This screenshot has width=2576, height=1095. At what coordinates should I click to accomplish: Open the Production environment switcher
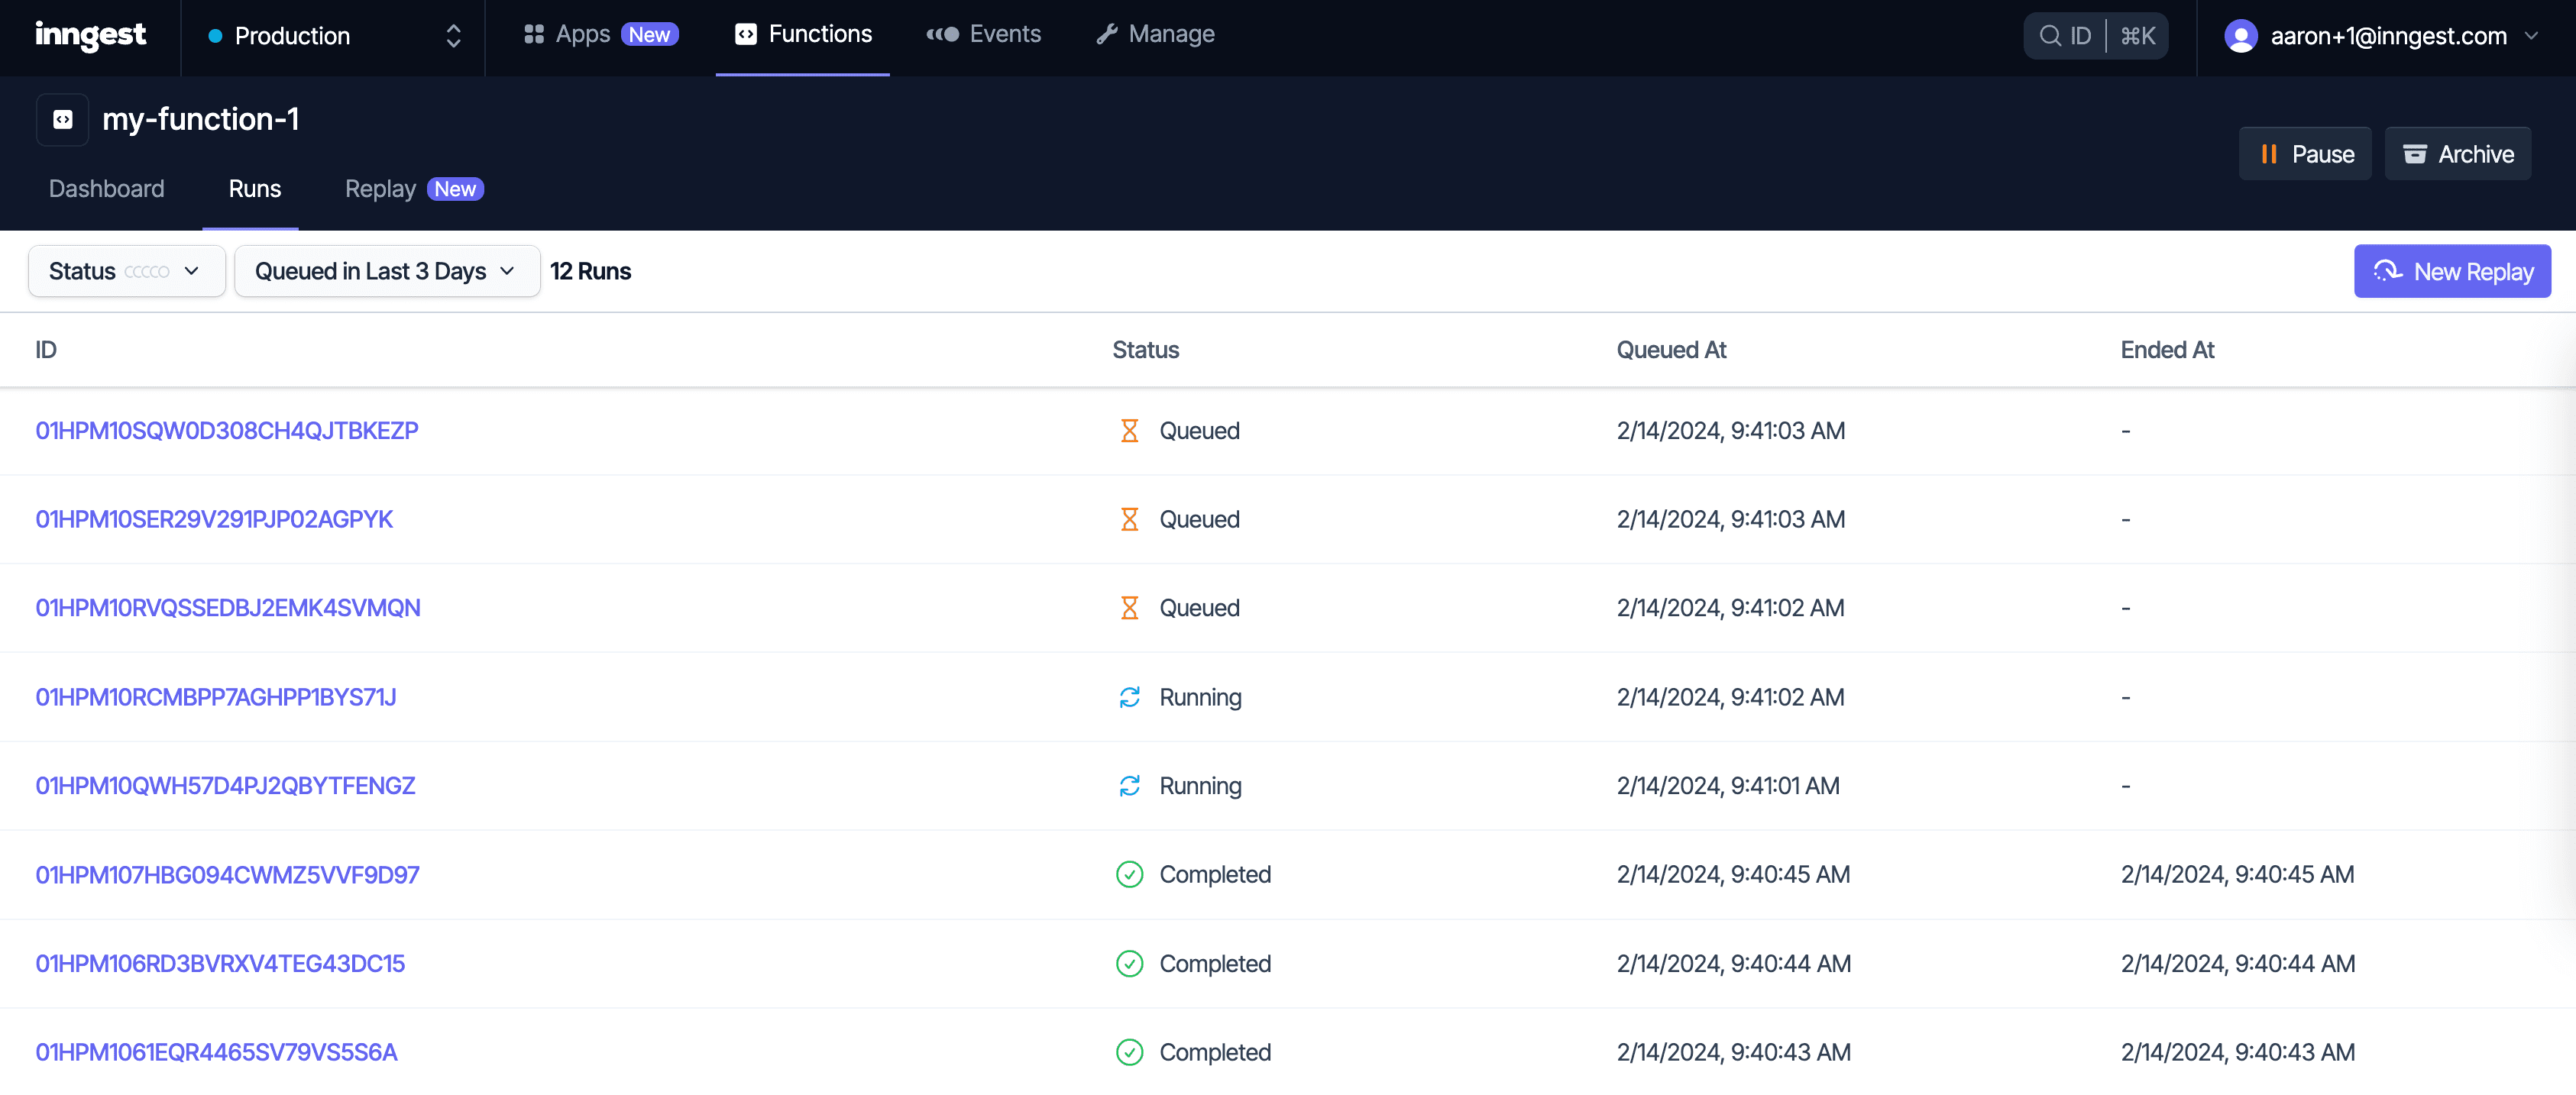(x=333, y=36)
